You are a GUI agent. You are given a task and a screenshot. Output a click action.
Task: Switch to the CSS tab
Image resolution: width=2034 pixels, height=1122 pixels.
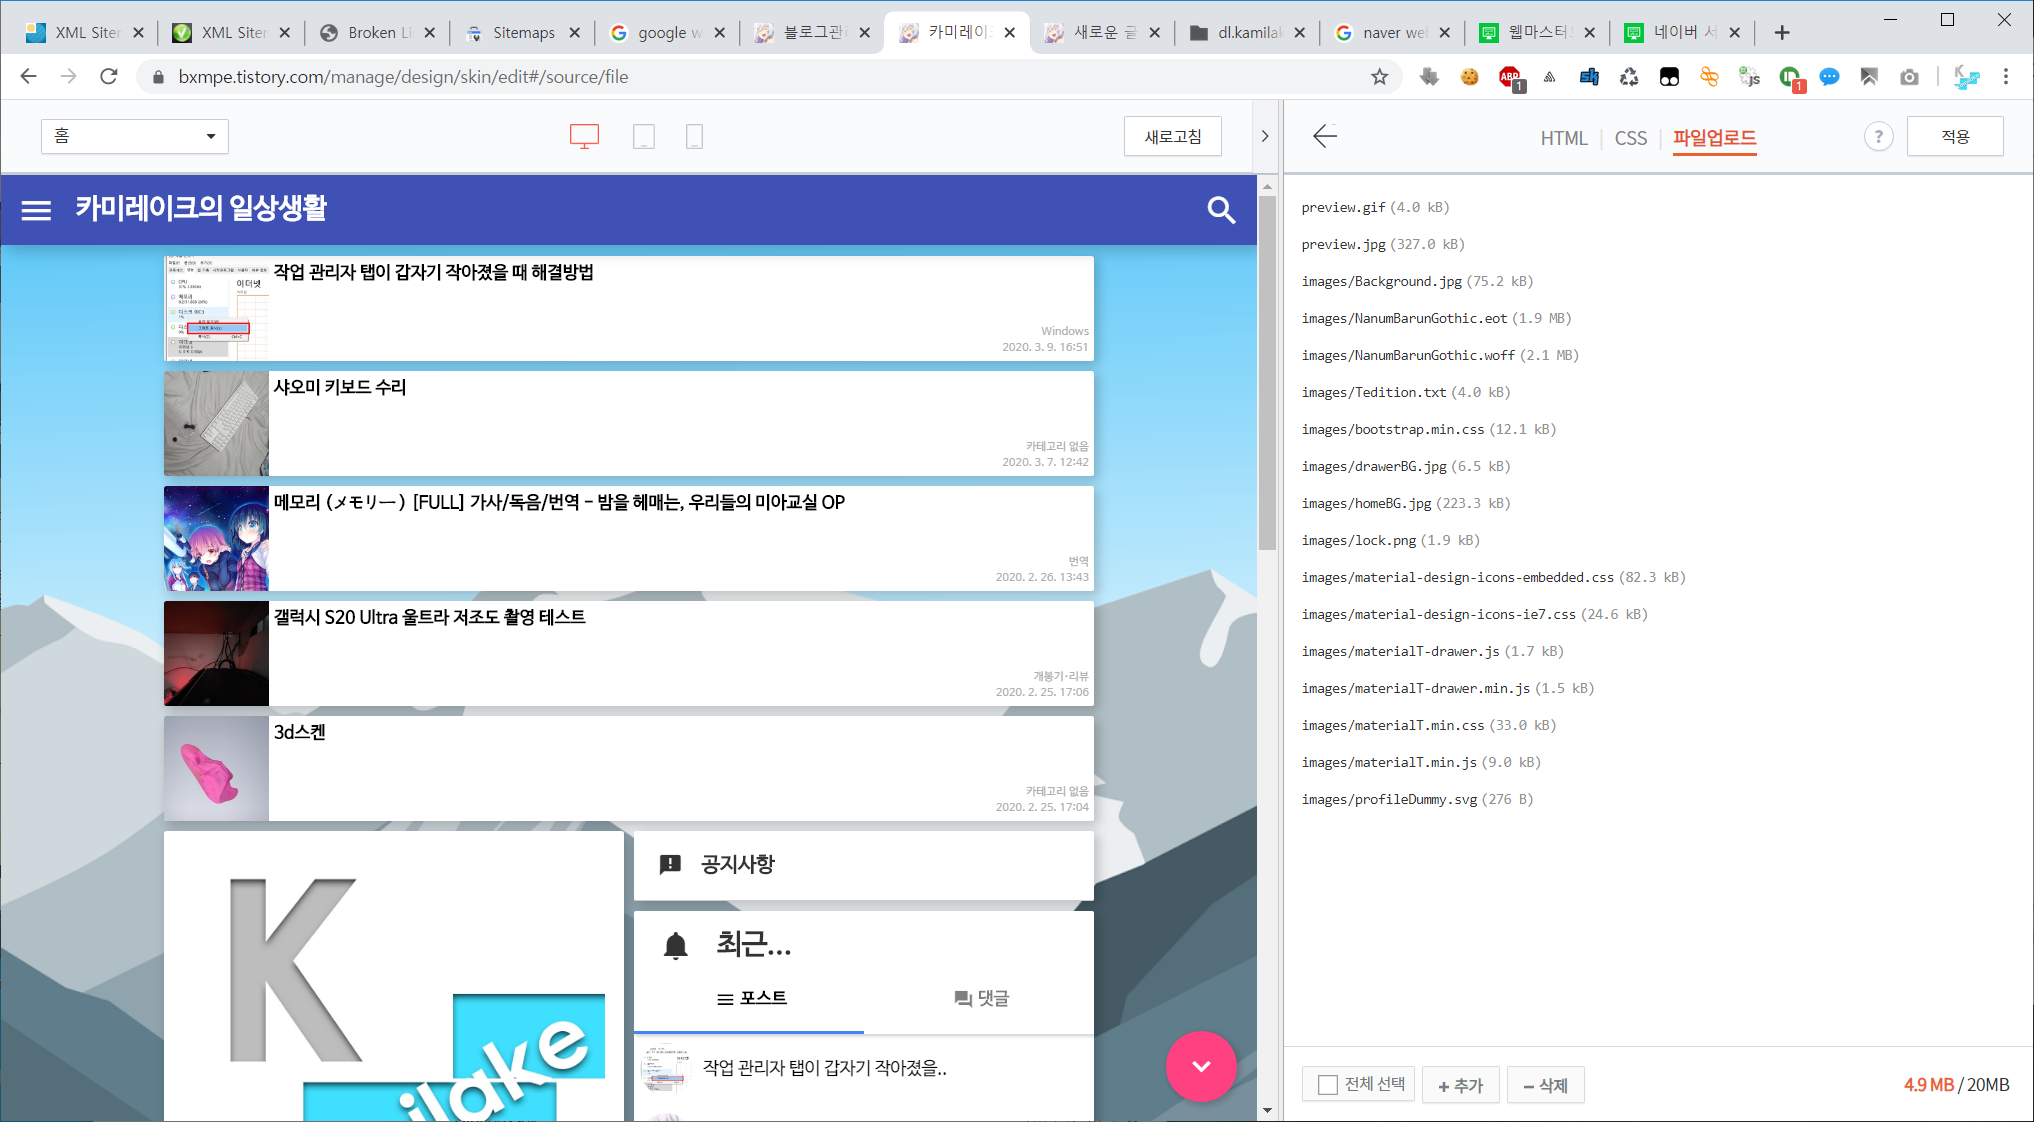pos(1630,138)
